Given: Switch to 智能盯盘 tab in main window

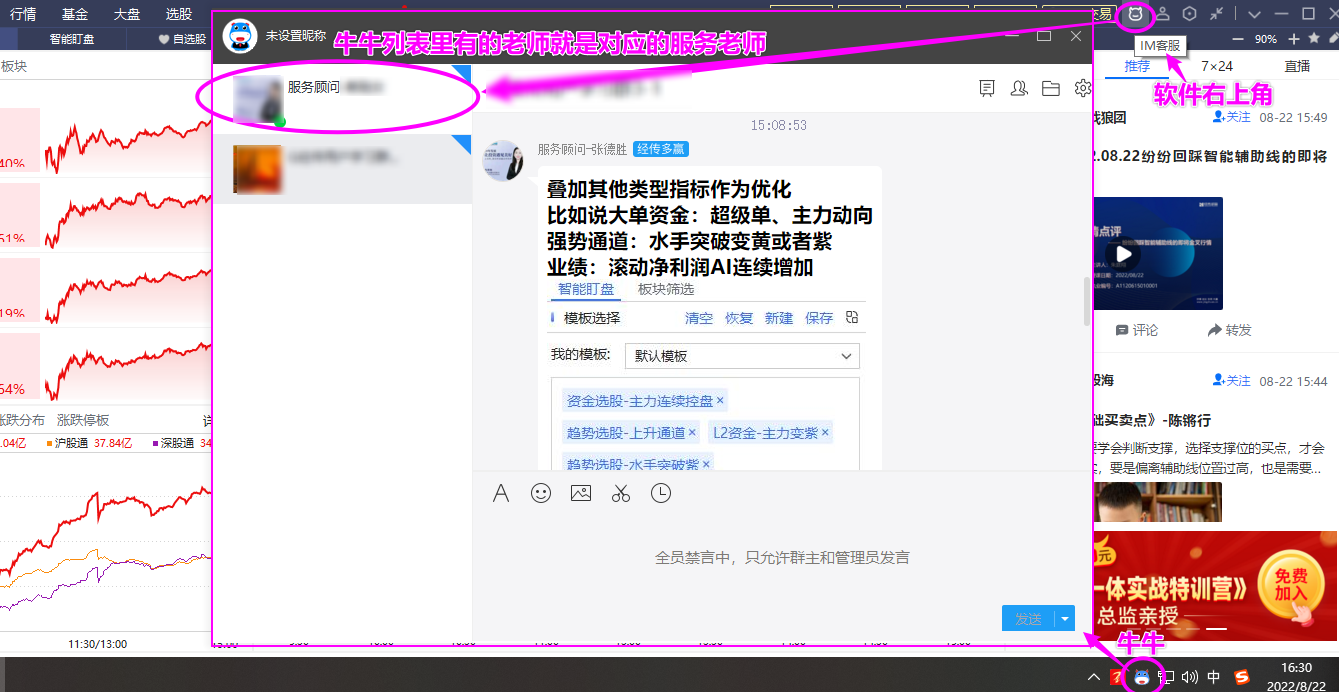Looking at the screenshot, I should tap(73, 39).
